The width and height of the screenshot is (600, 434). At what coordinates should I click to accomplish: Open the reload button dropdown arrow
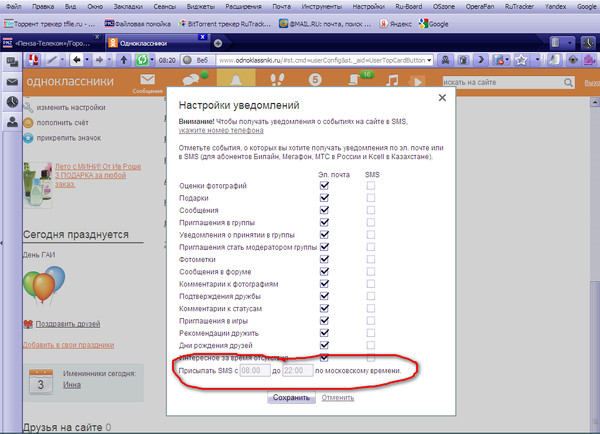152,60
